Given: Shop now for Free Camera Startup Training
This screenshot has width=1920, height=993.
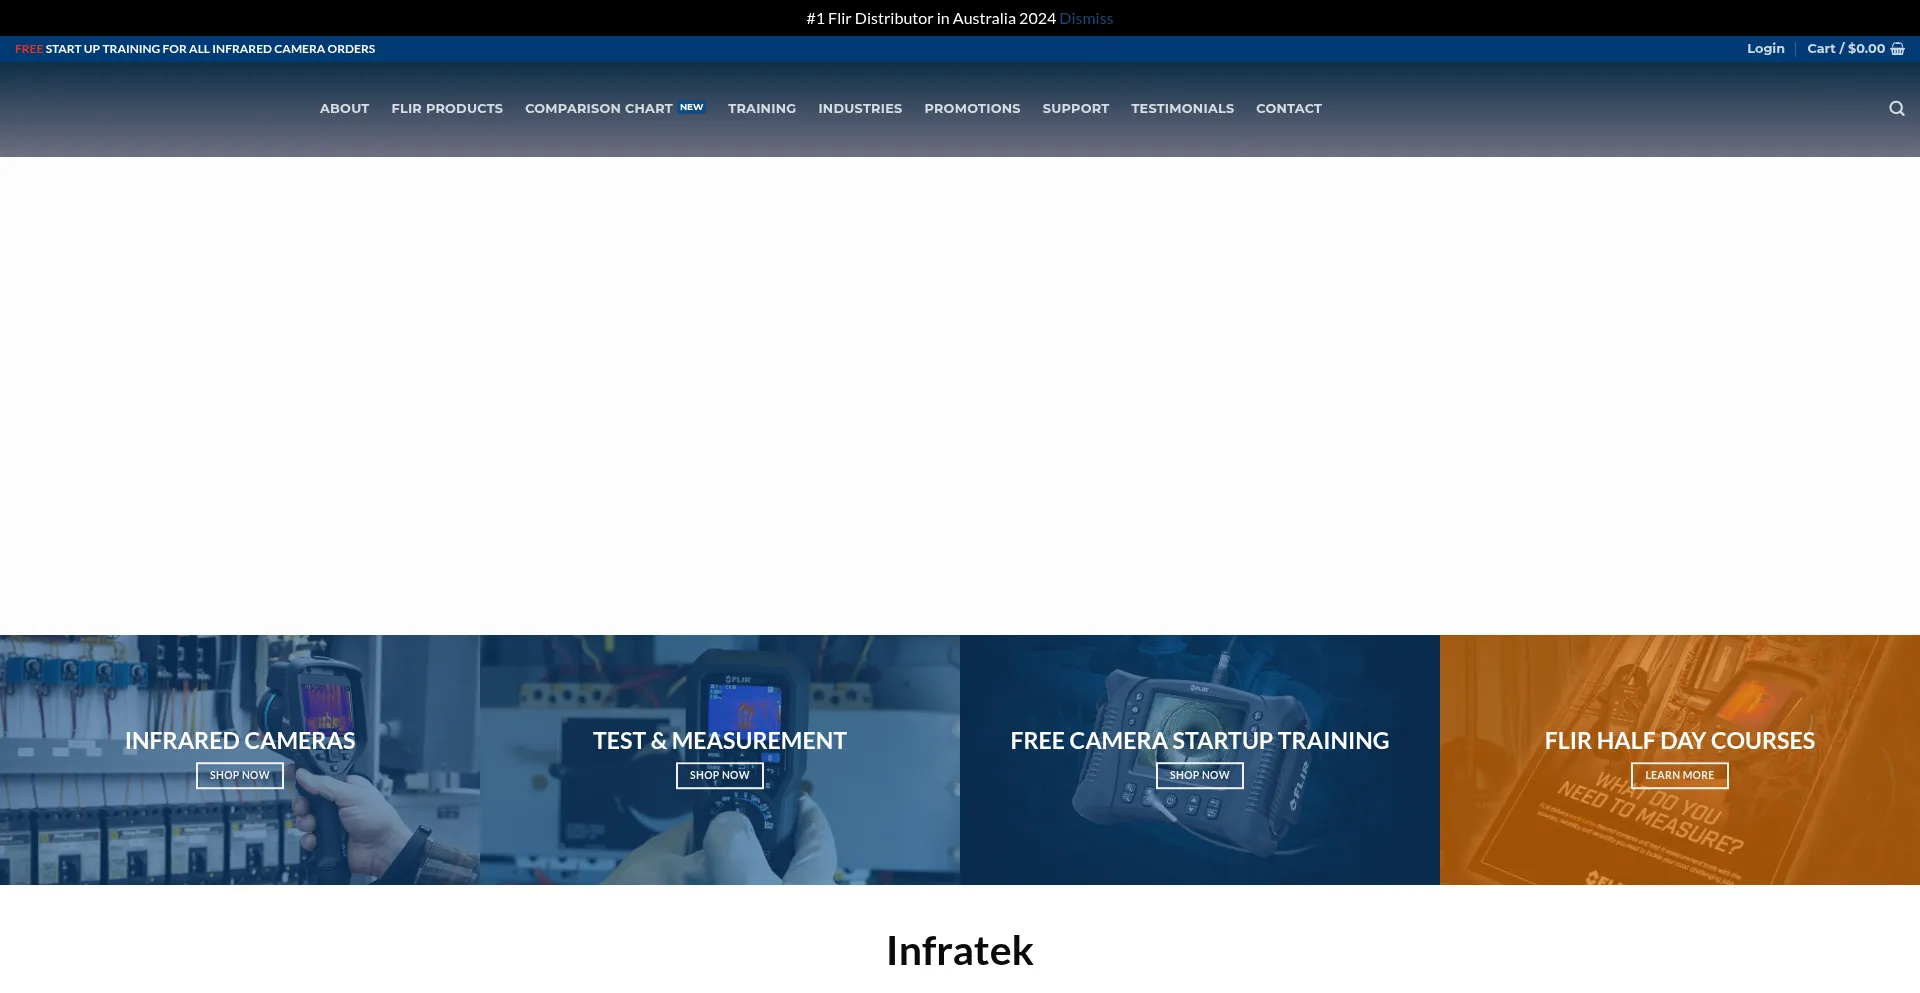Looking at the screenshot, I should 1199,775.
